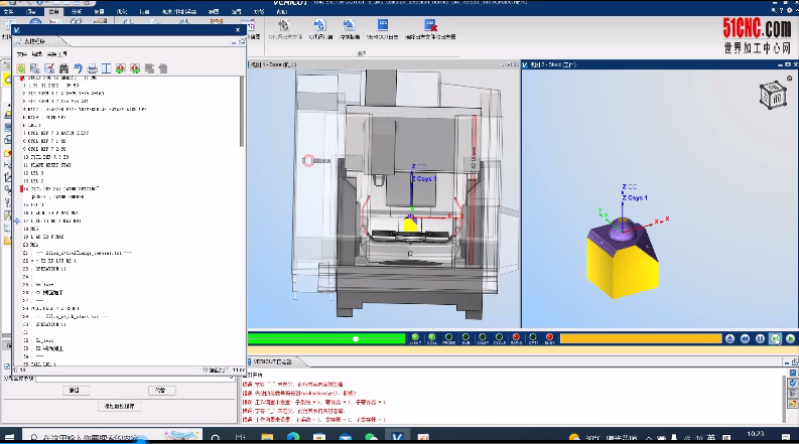Click the green check icon in editor toolbar
799x444 pixels.
pyautogui.click(x=21, y=68)
